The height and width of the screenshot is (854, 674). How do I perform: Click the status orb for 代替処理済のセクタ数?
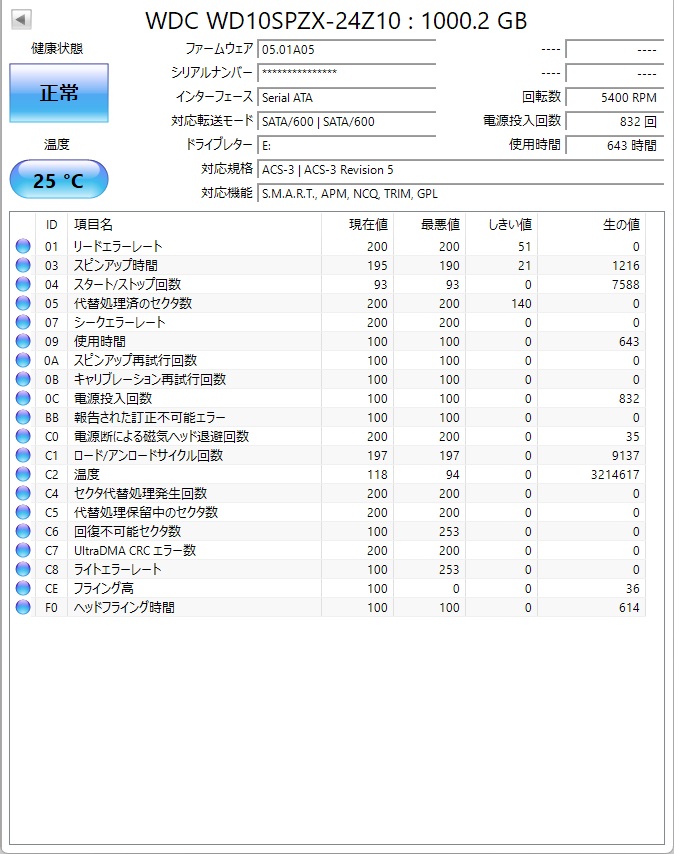[x=23, y=303]
